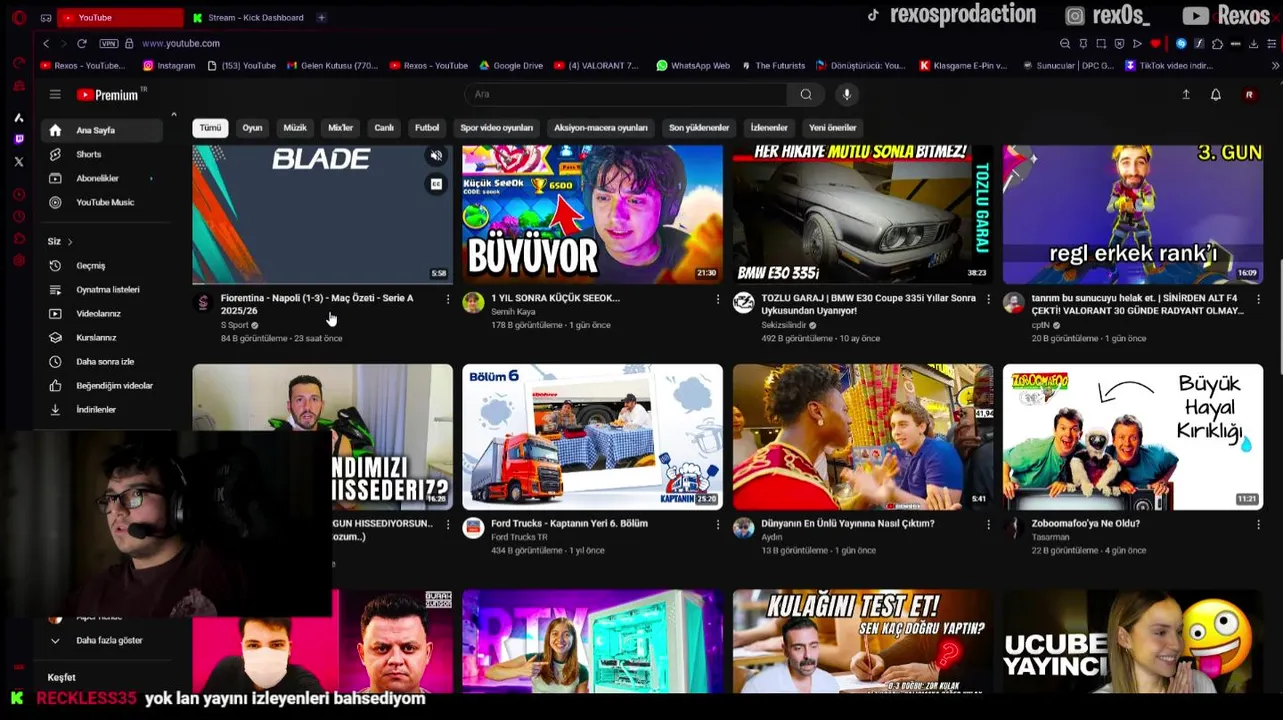Click the padlock site info icon
The width and height of the screenshot is (1283, 720).
(129, 43)
